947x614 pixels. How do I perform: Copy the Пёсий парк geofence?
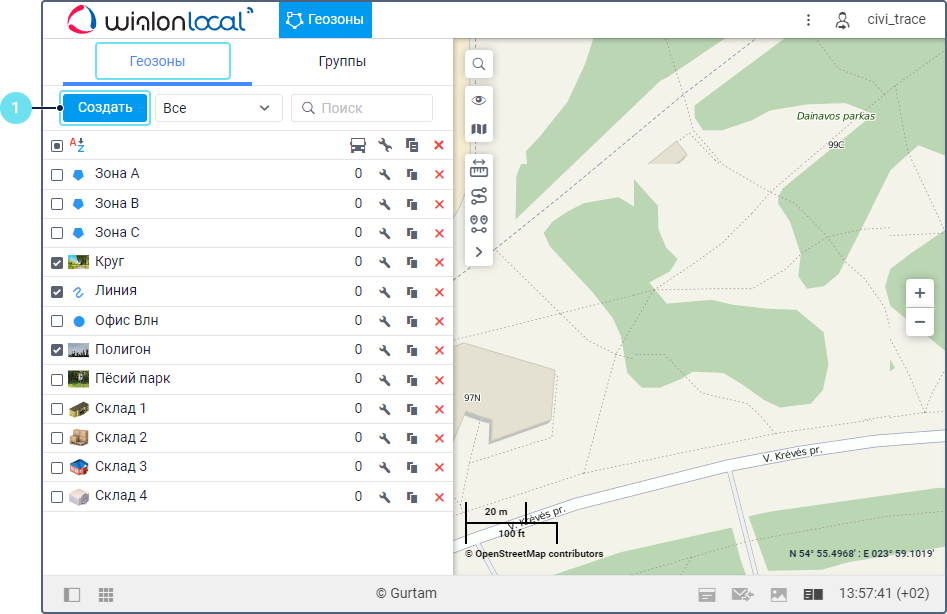412,380
